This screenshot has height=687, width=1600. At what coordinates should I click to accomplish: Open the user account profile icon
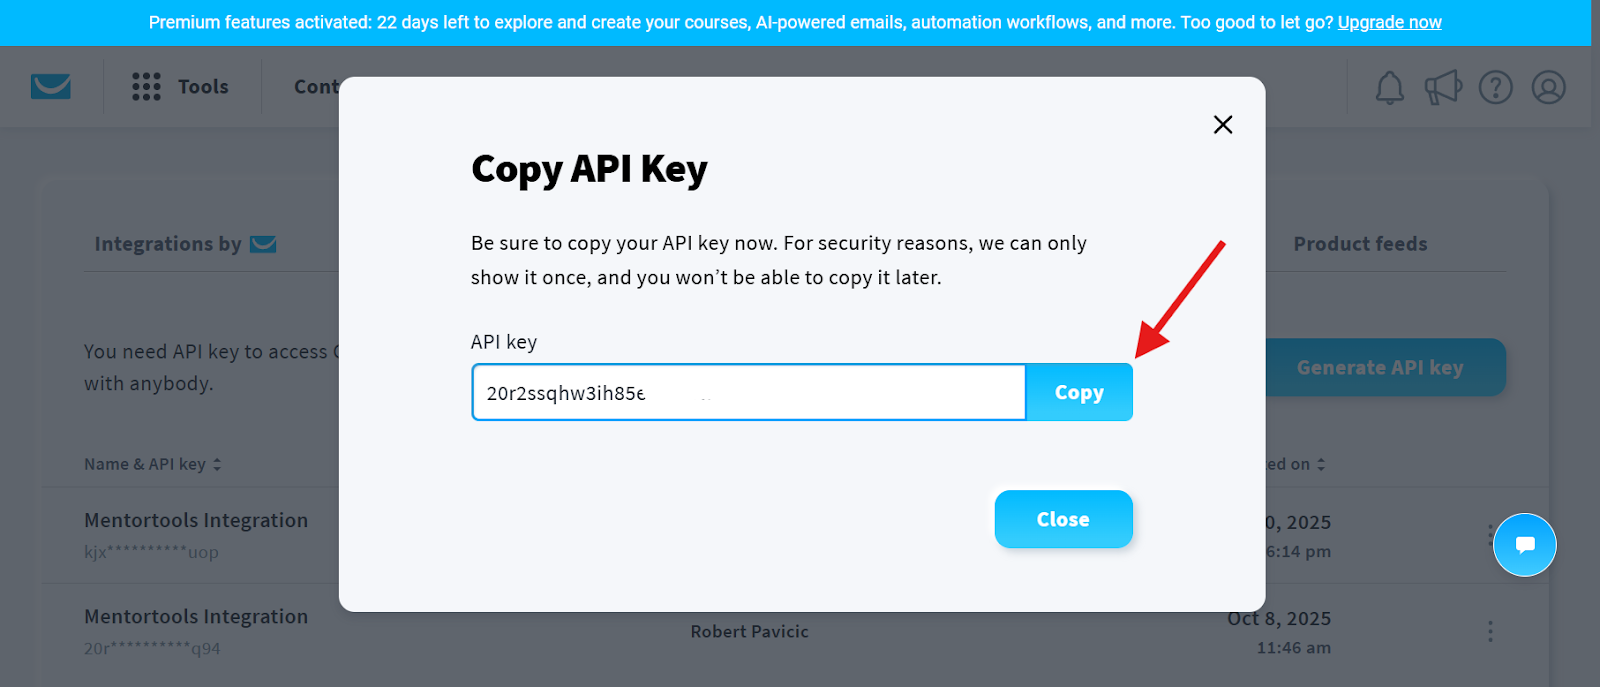(1549, 88)
